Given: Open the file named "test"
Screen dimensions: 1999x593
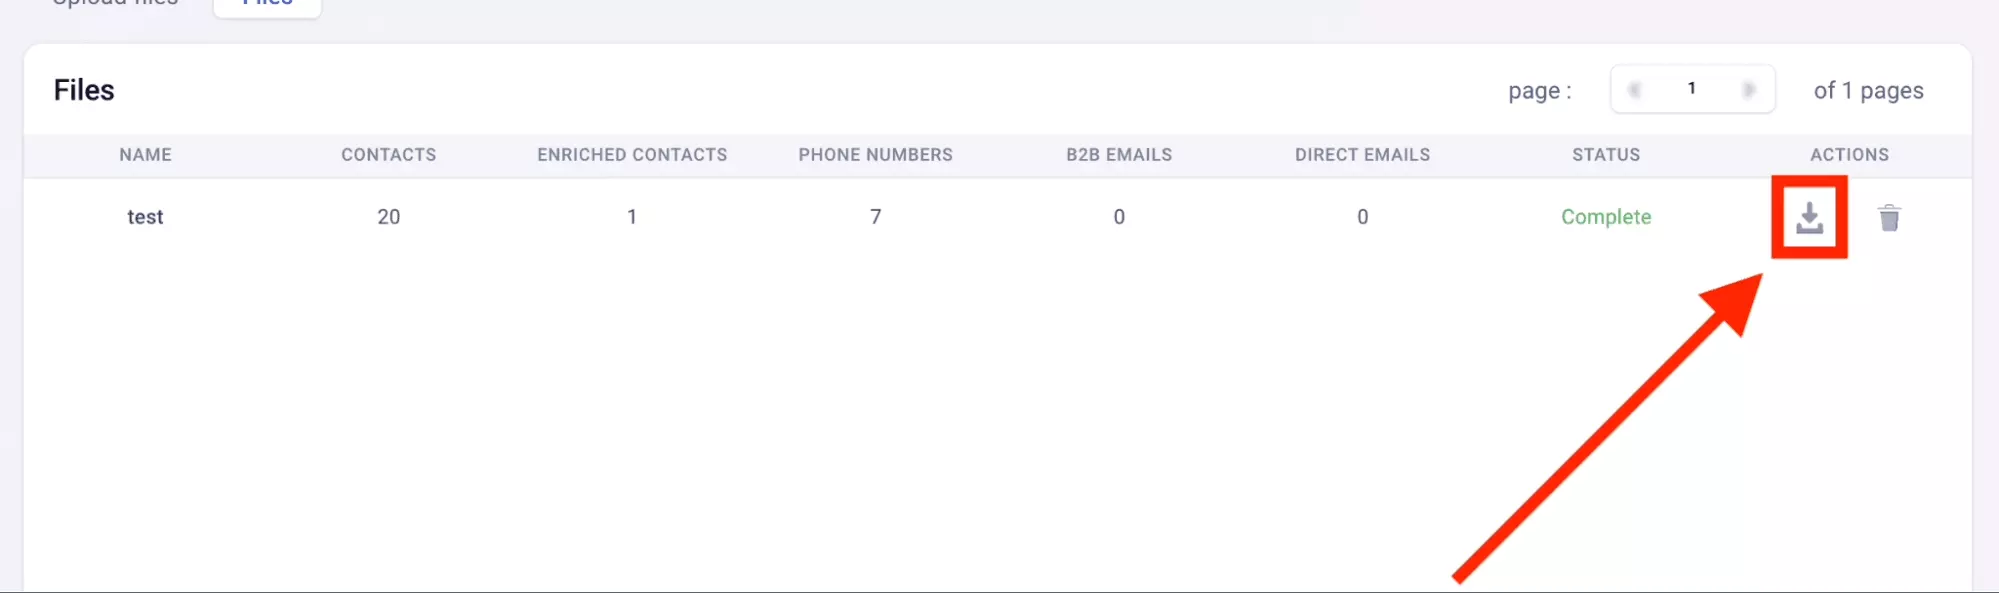Looking at the screenshot, I should click(144, 217).
